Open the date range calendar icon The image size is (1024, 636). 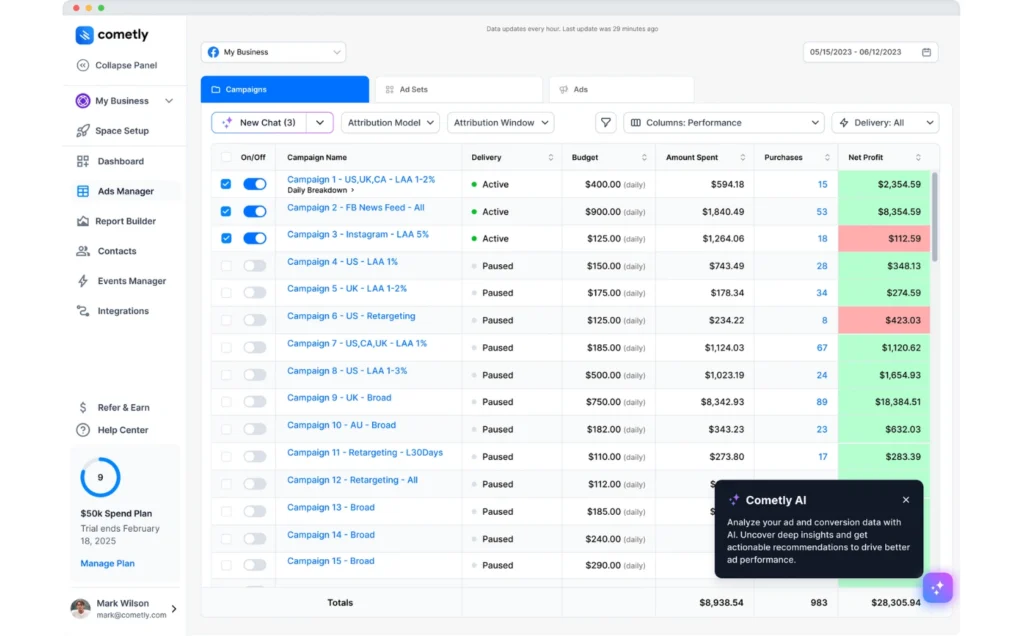click(926, 52)
